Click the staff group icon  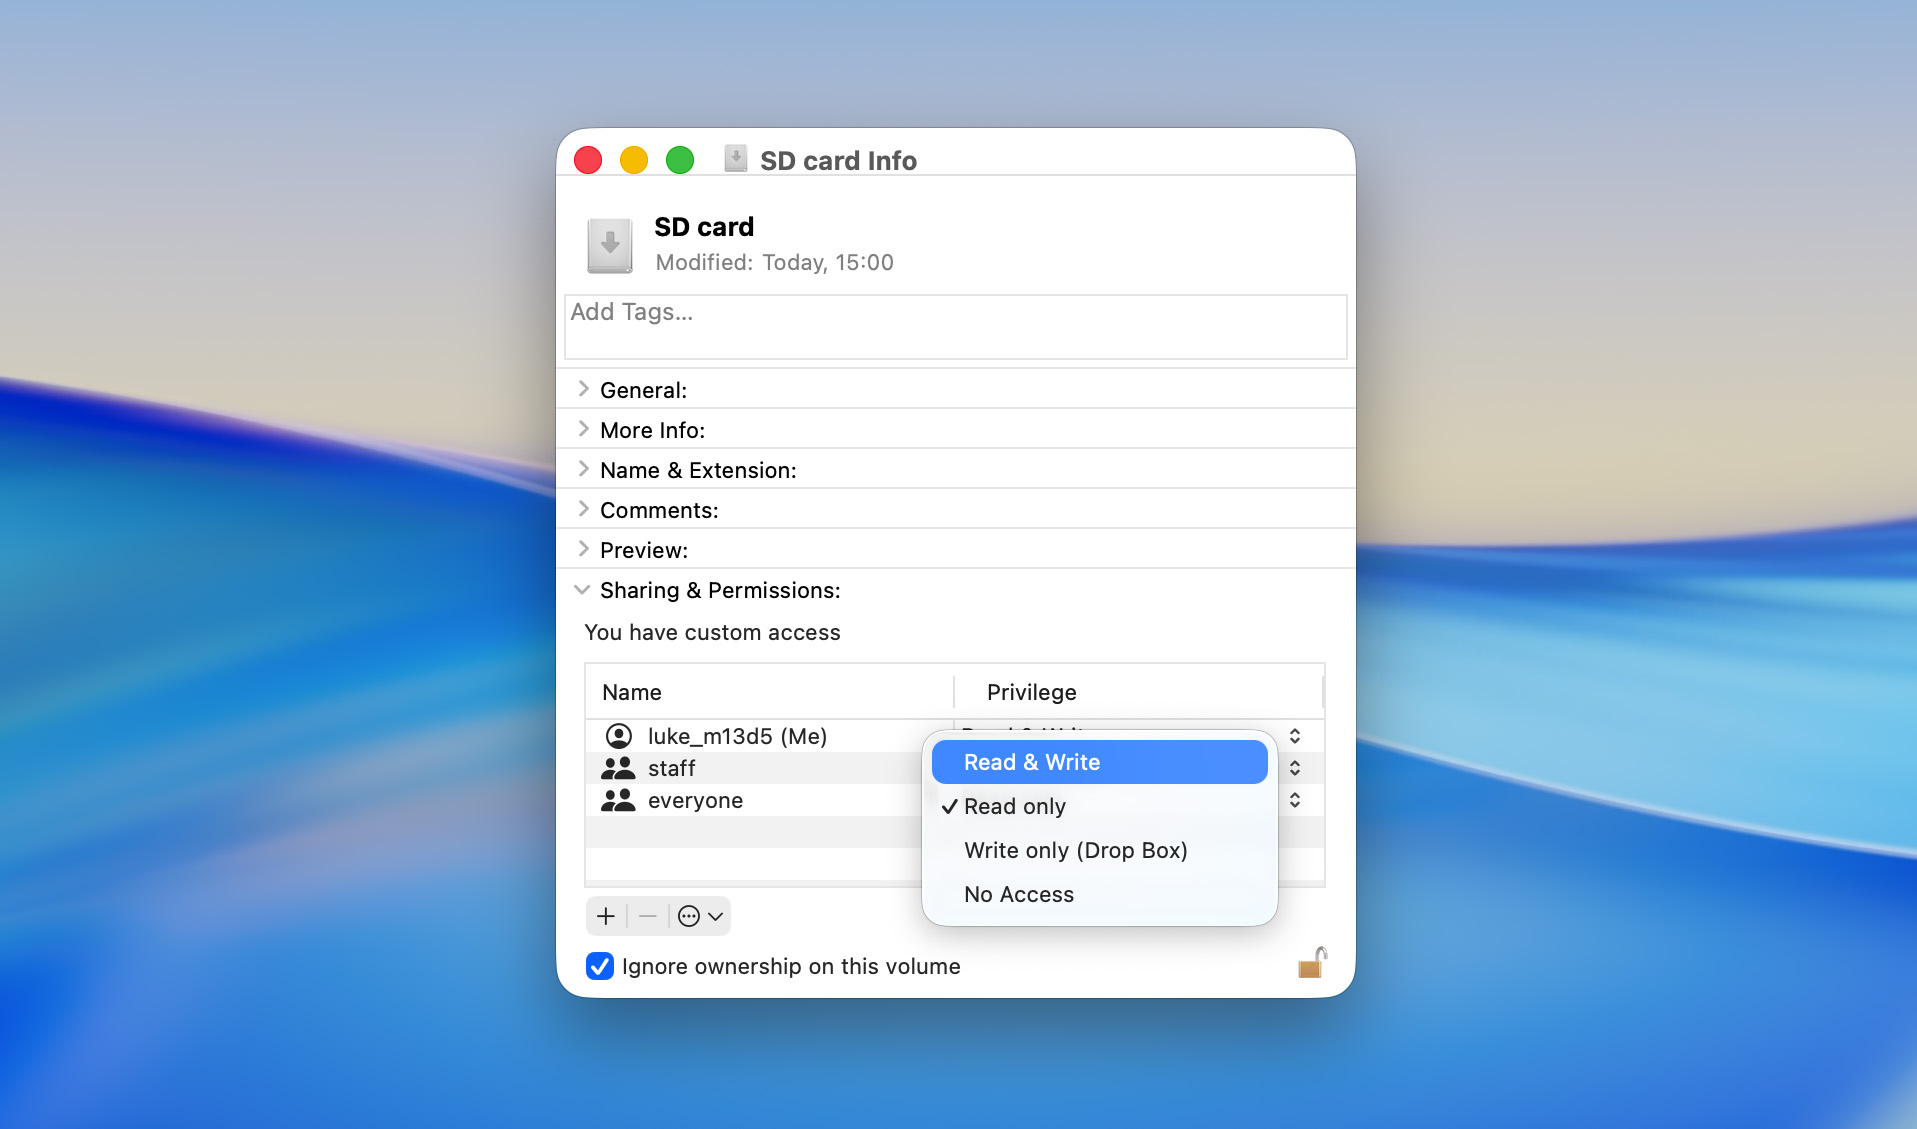(617, 768)
